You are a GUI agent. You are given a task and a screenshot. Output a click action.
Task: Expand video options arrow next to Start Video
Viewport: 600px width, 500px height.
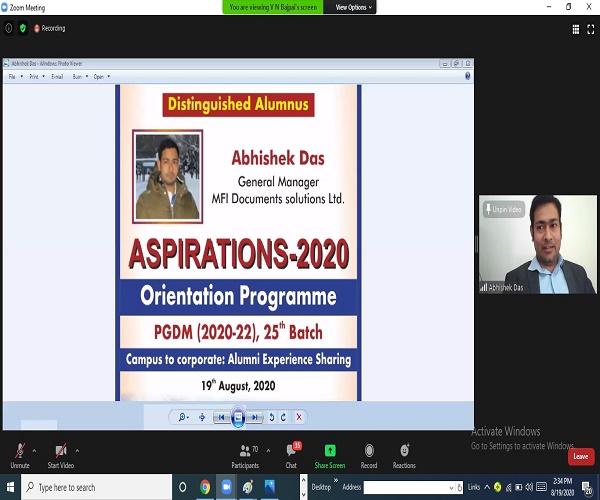pyautogui.click(x=77, y=451)
